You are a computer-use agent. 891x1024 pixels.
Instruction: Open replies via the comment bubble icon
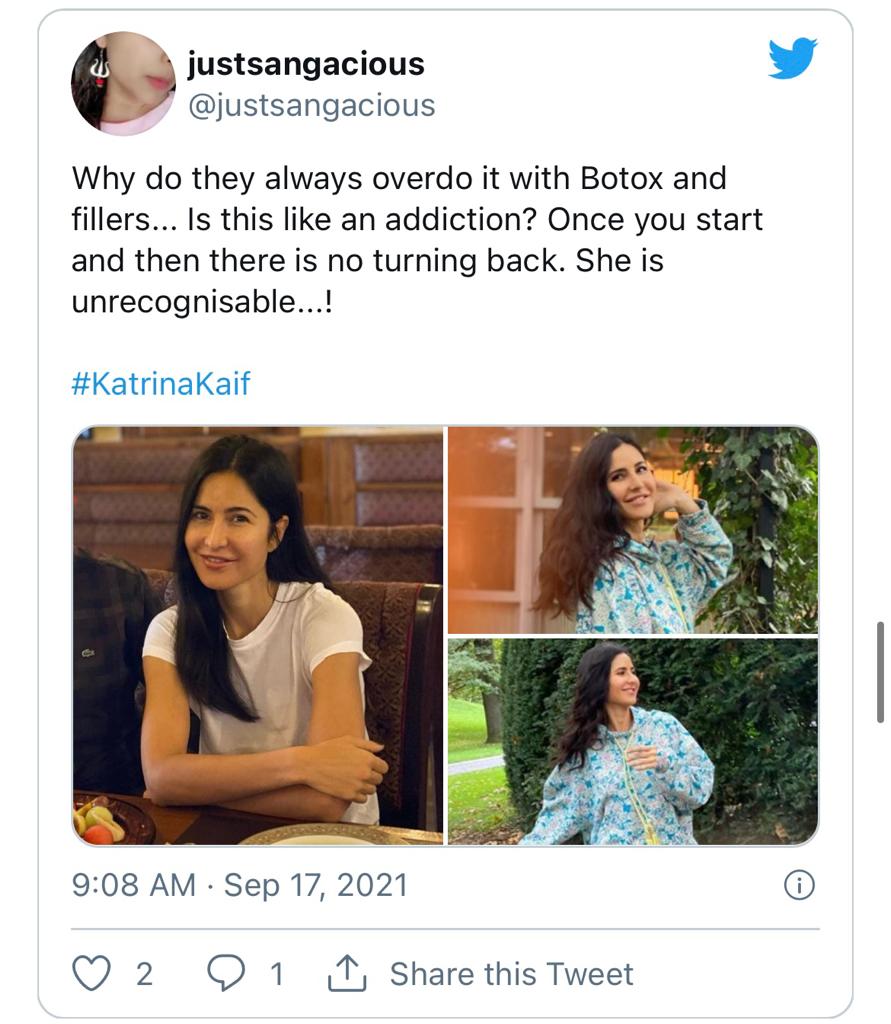(227, 972)
